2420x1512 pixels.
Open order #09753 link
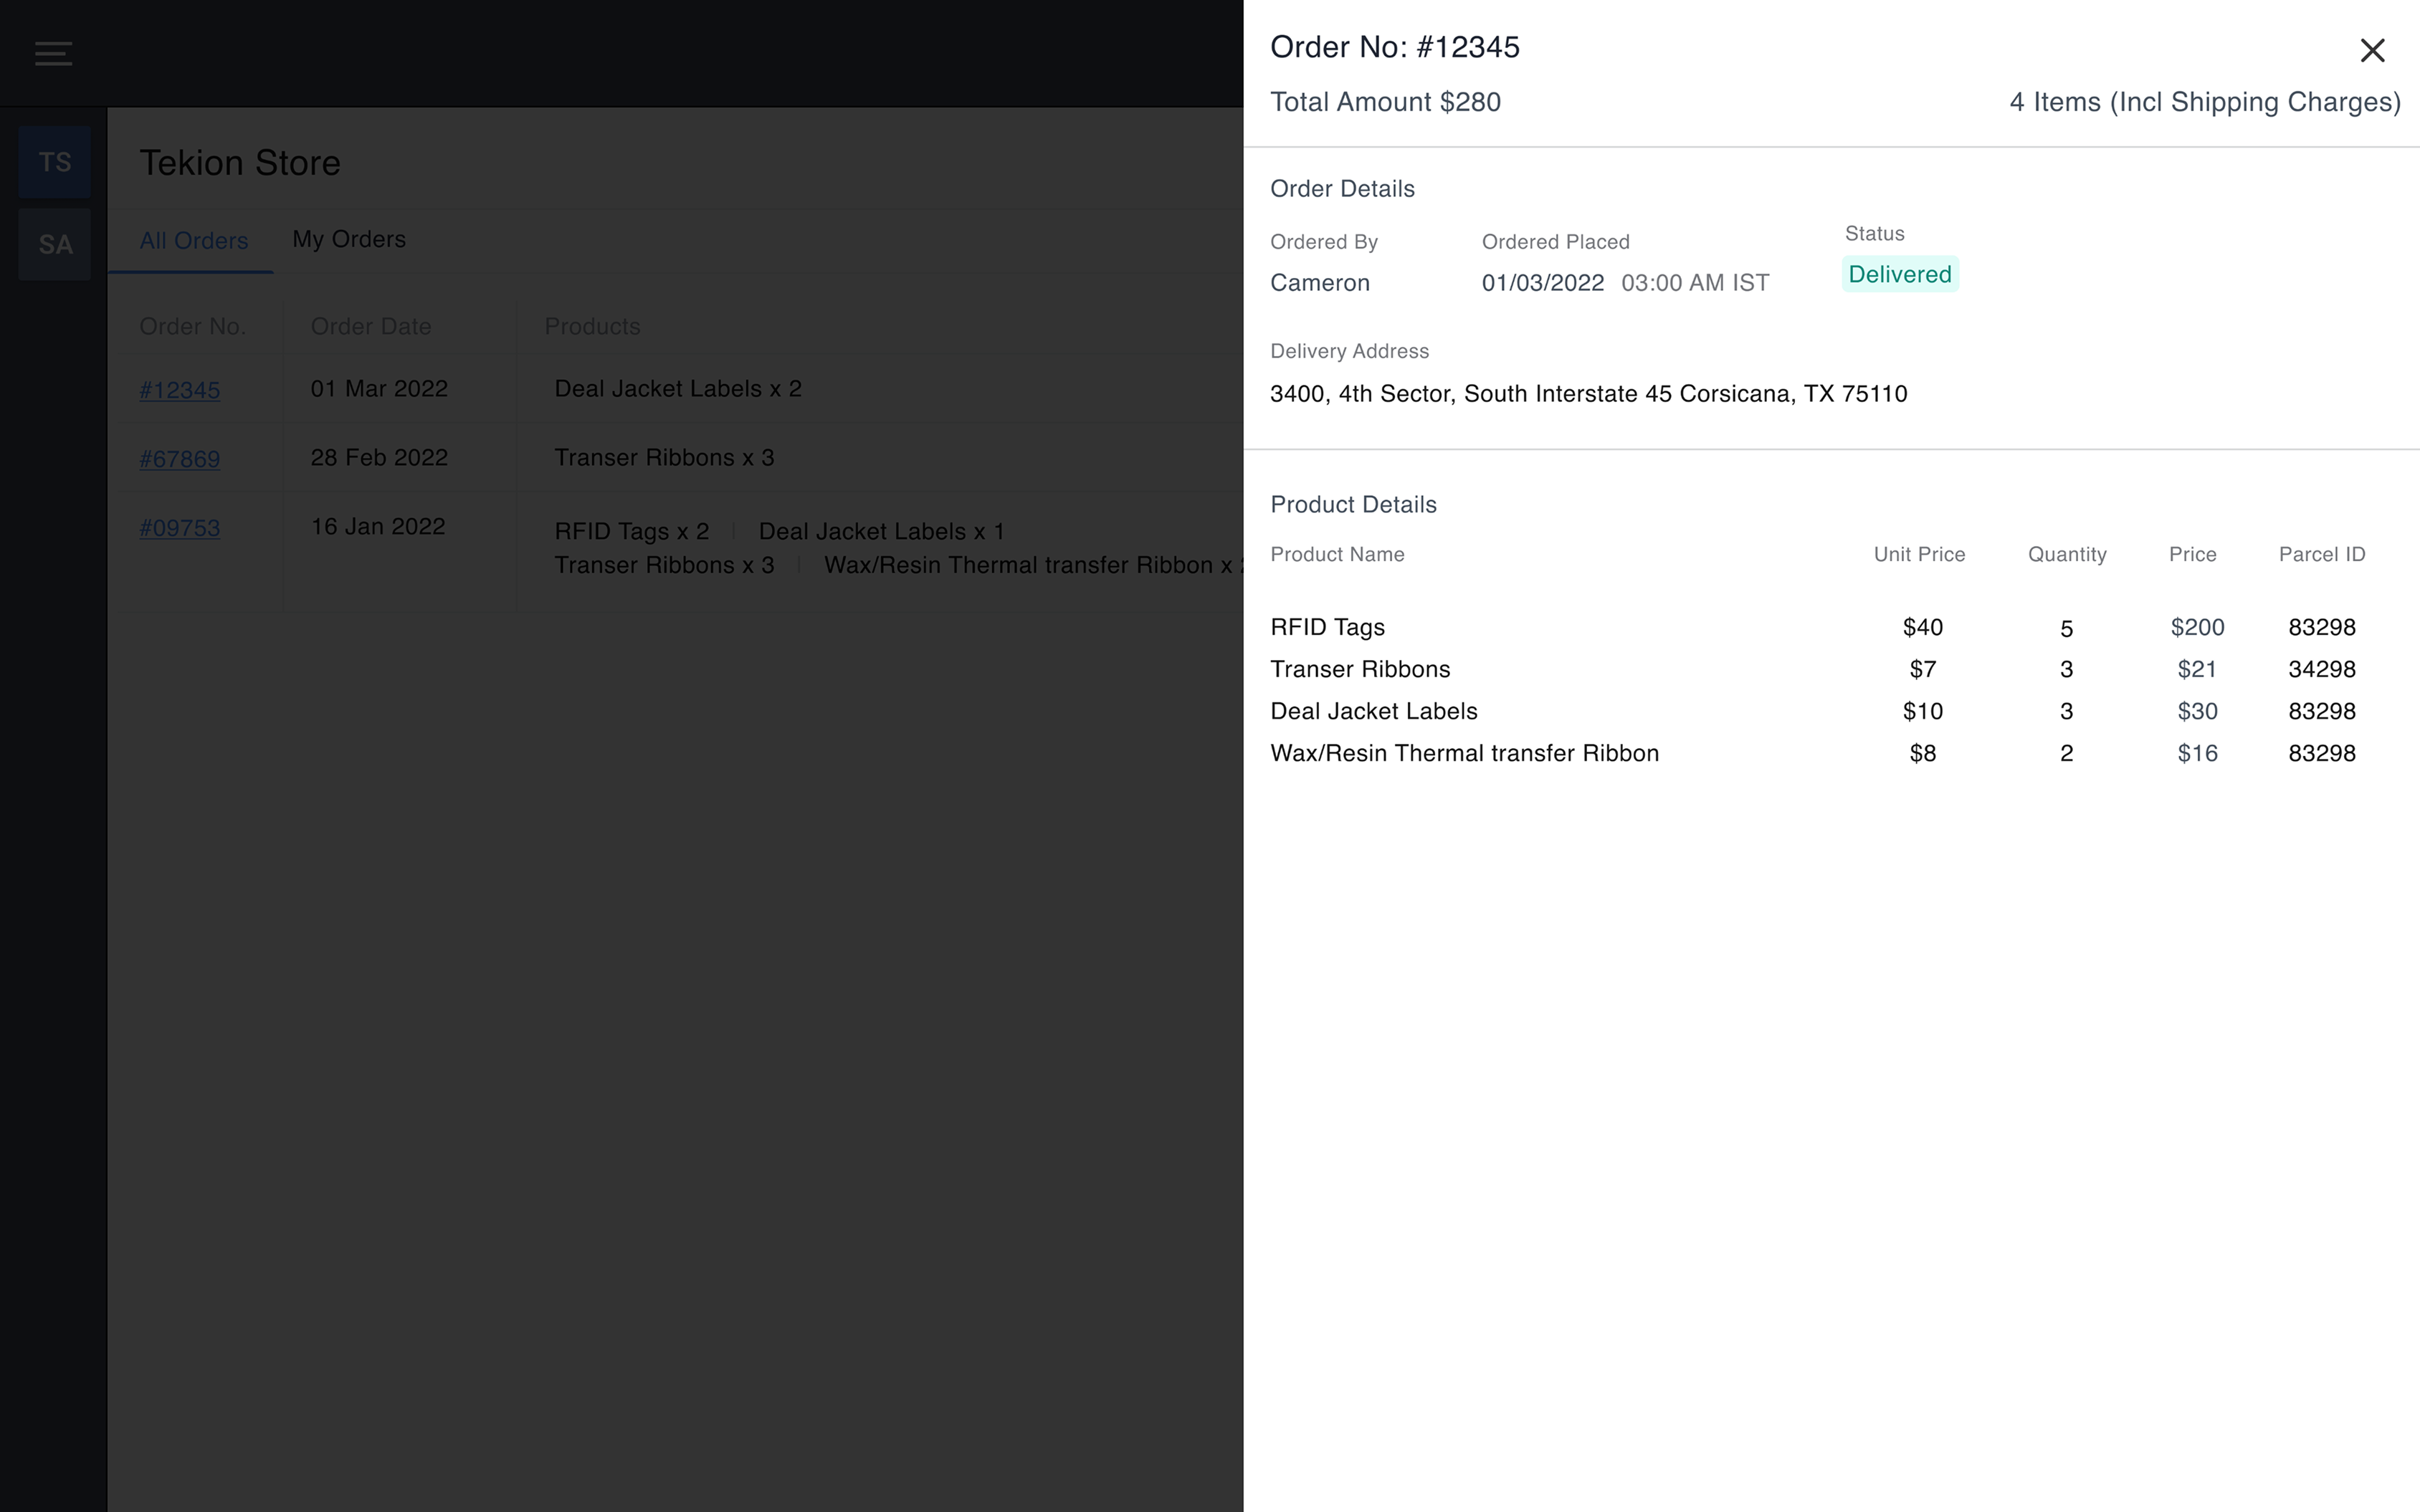click(180, 528)
